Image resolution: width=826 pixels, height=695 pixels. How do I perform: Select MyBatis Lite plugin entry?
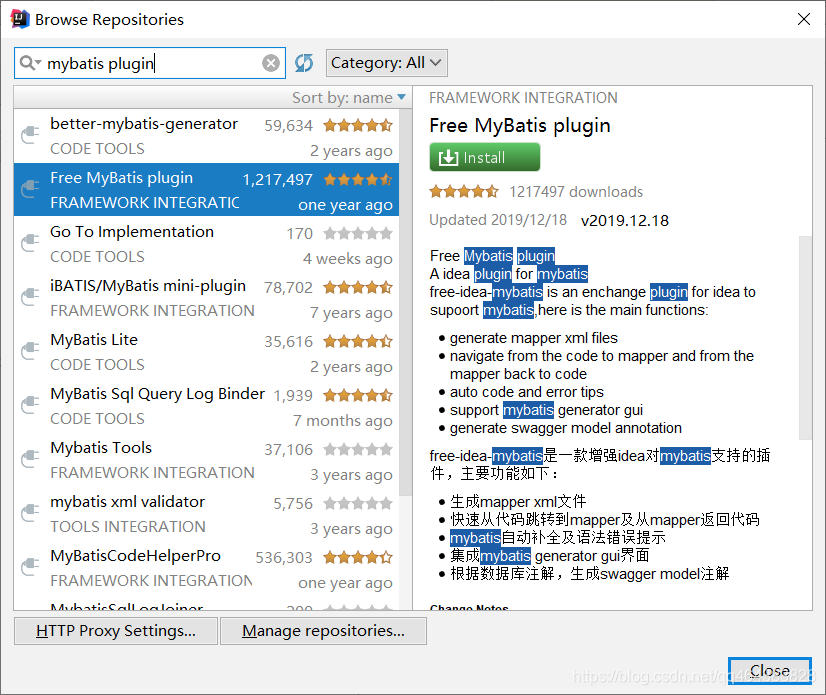206,352
